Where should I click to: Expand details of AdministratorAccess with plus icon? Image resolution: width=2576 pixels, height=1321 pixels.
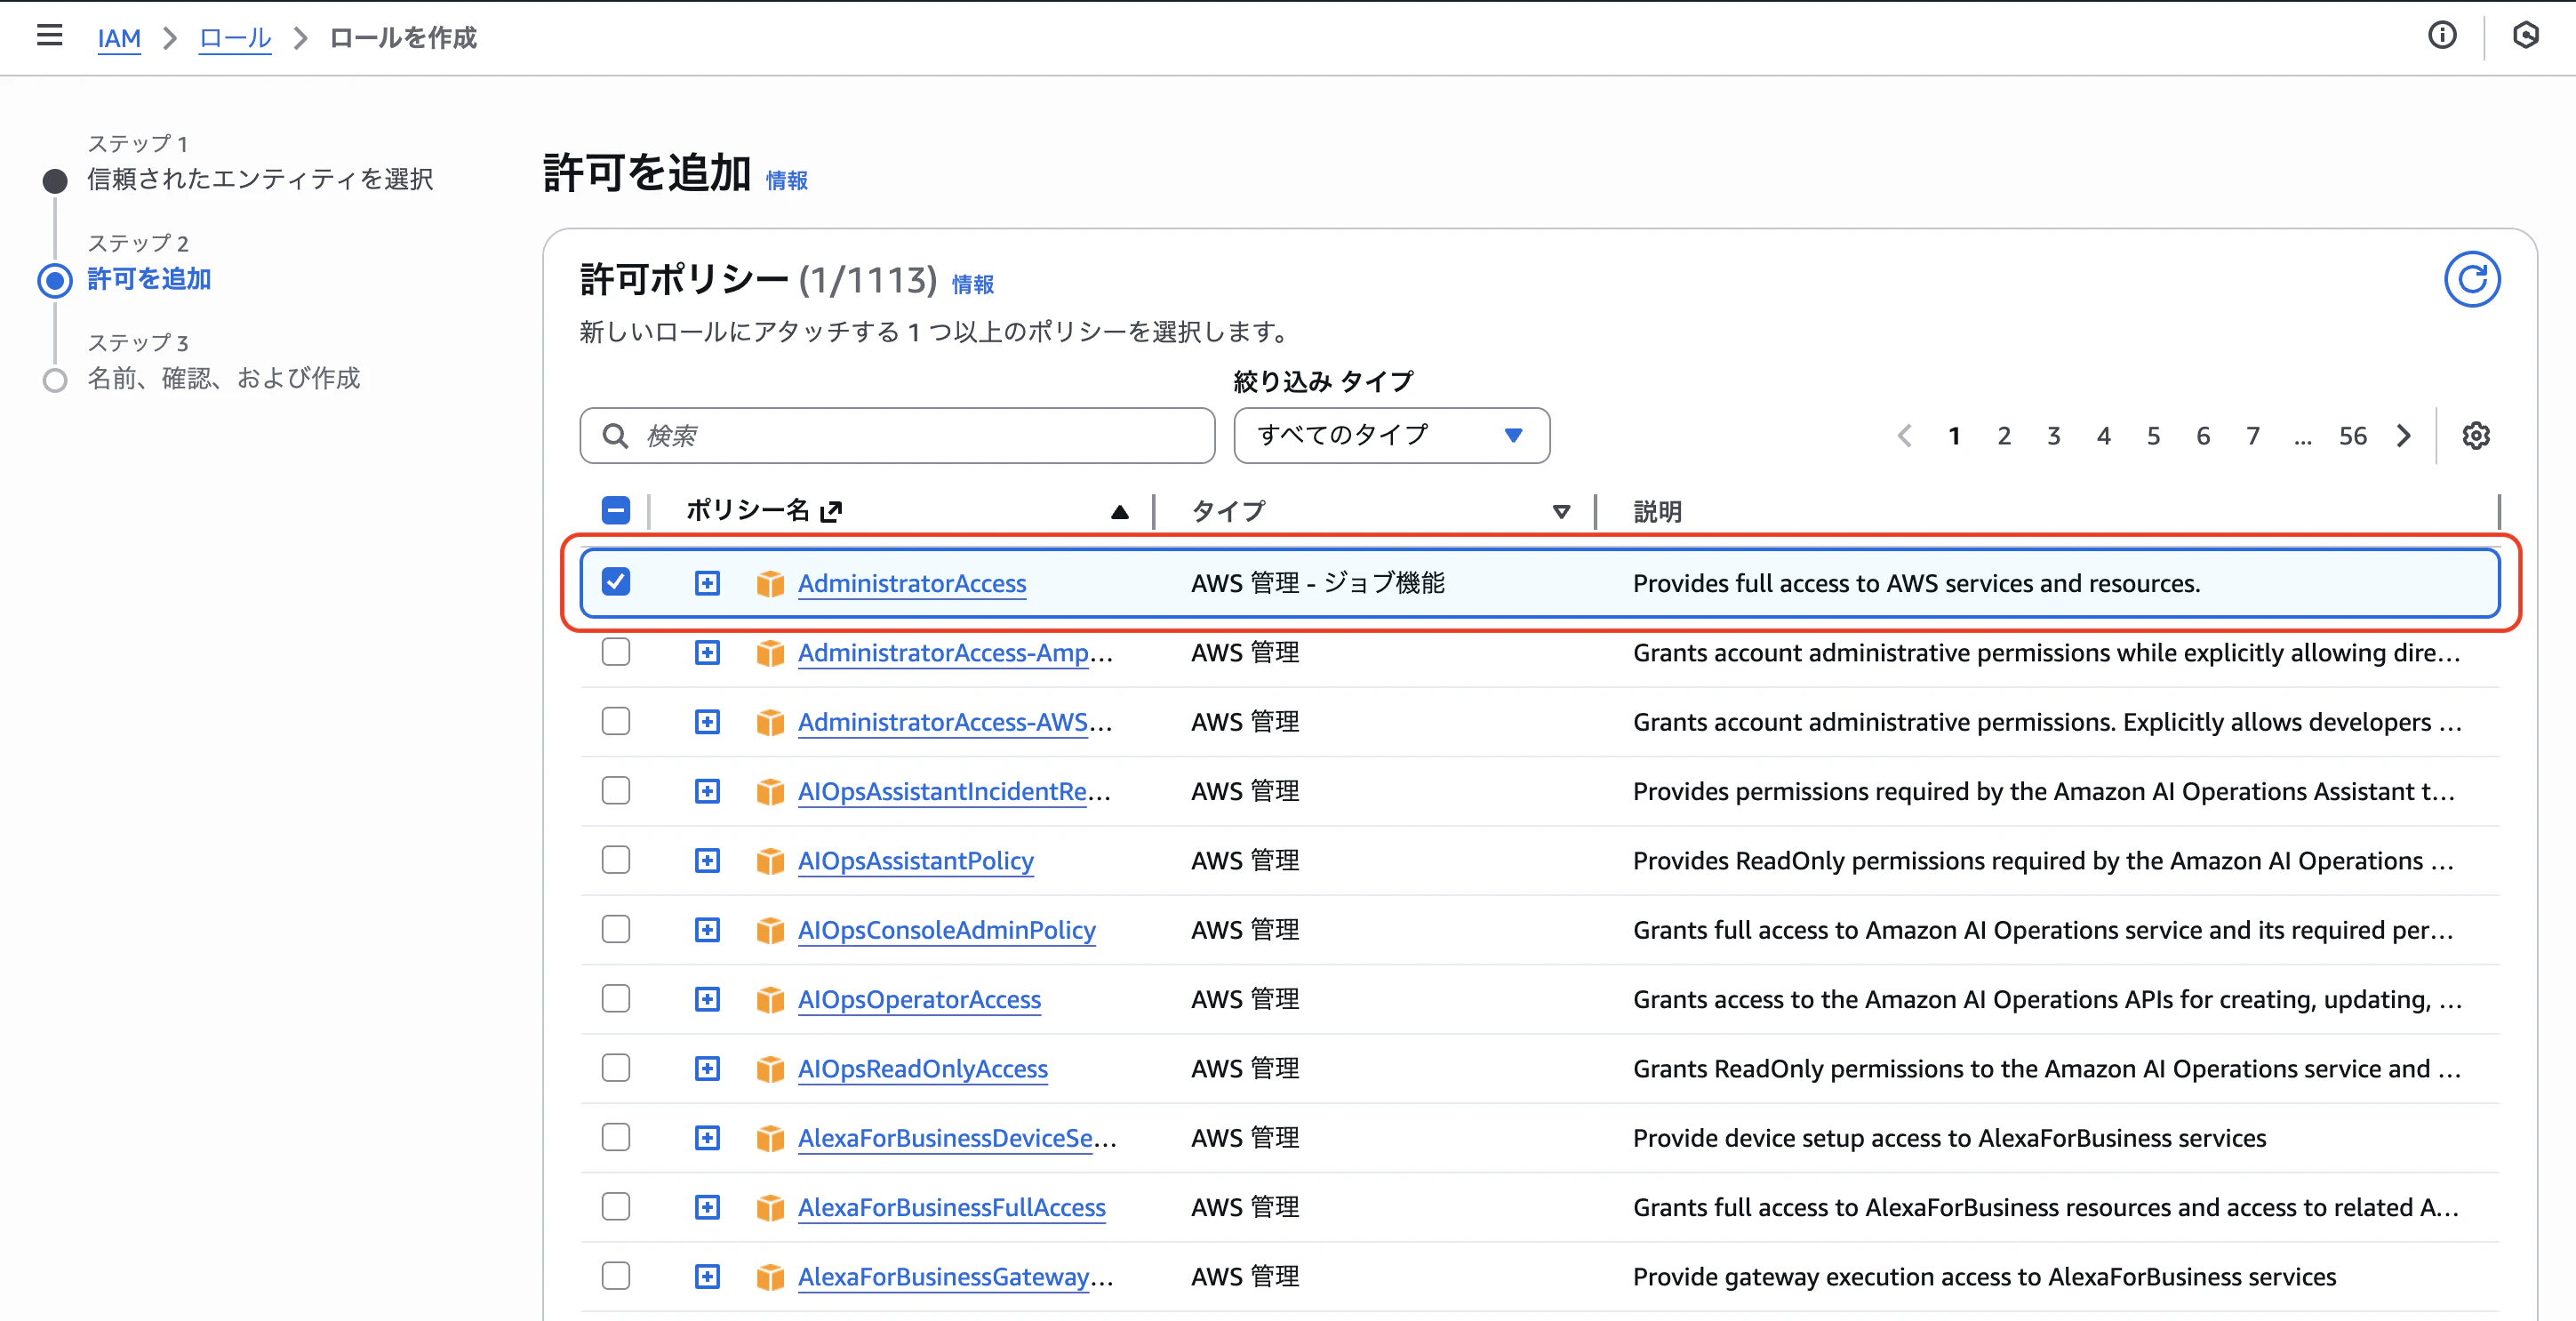[x=708, y=583]
